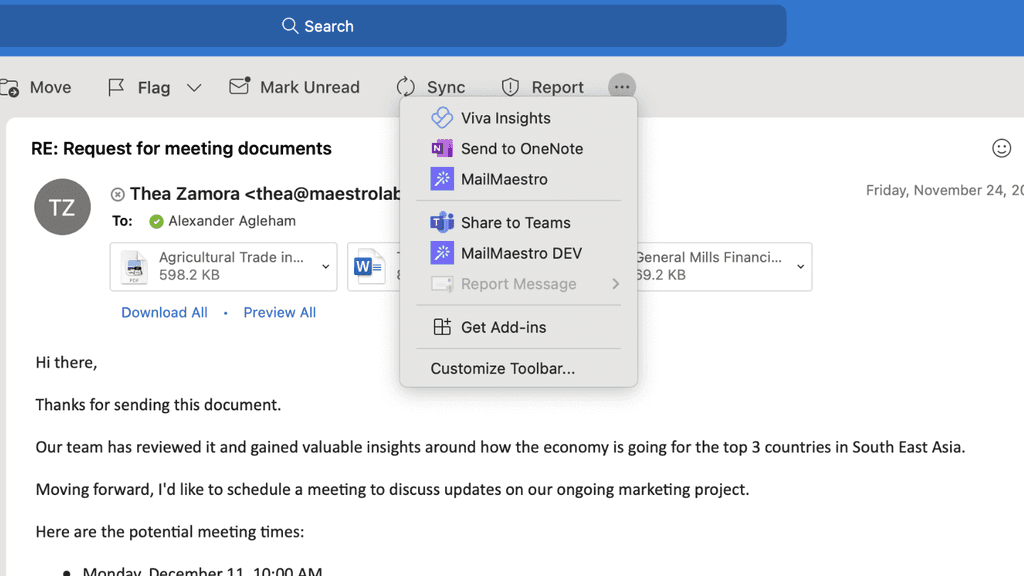The width and height of the screenshot is (1024, 576).
Task: Click the smiley reaction icon
Action: [x=1002, y=148]
